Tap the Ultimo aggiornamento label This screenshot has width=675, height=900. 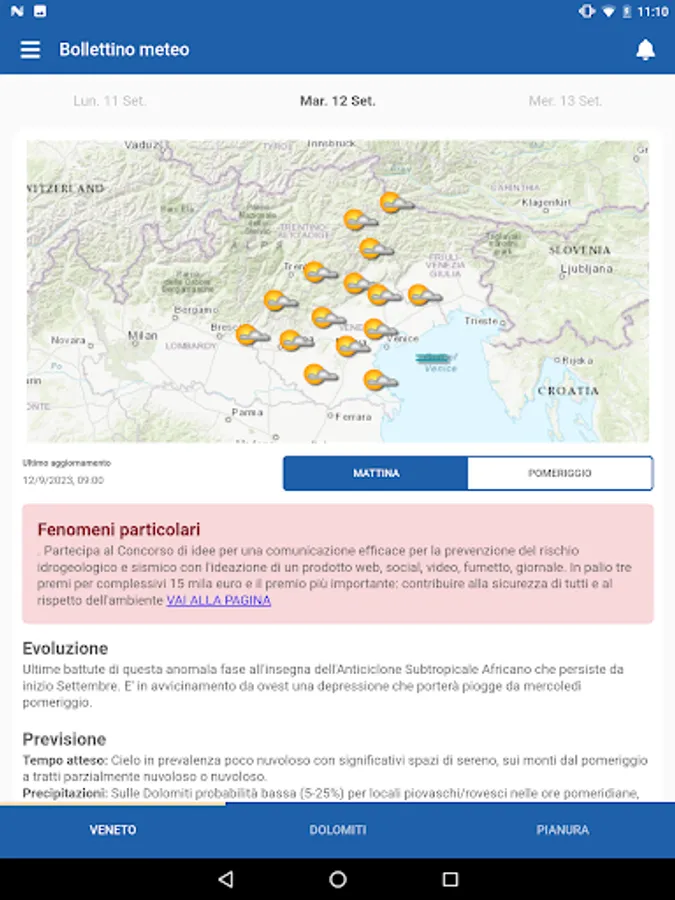click(x=67, y=463)
